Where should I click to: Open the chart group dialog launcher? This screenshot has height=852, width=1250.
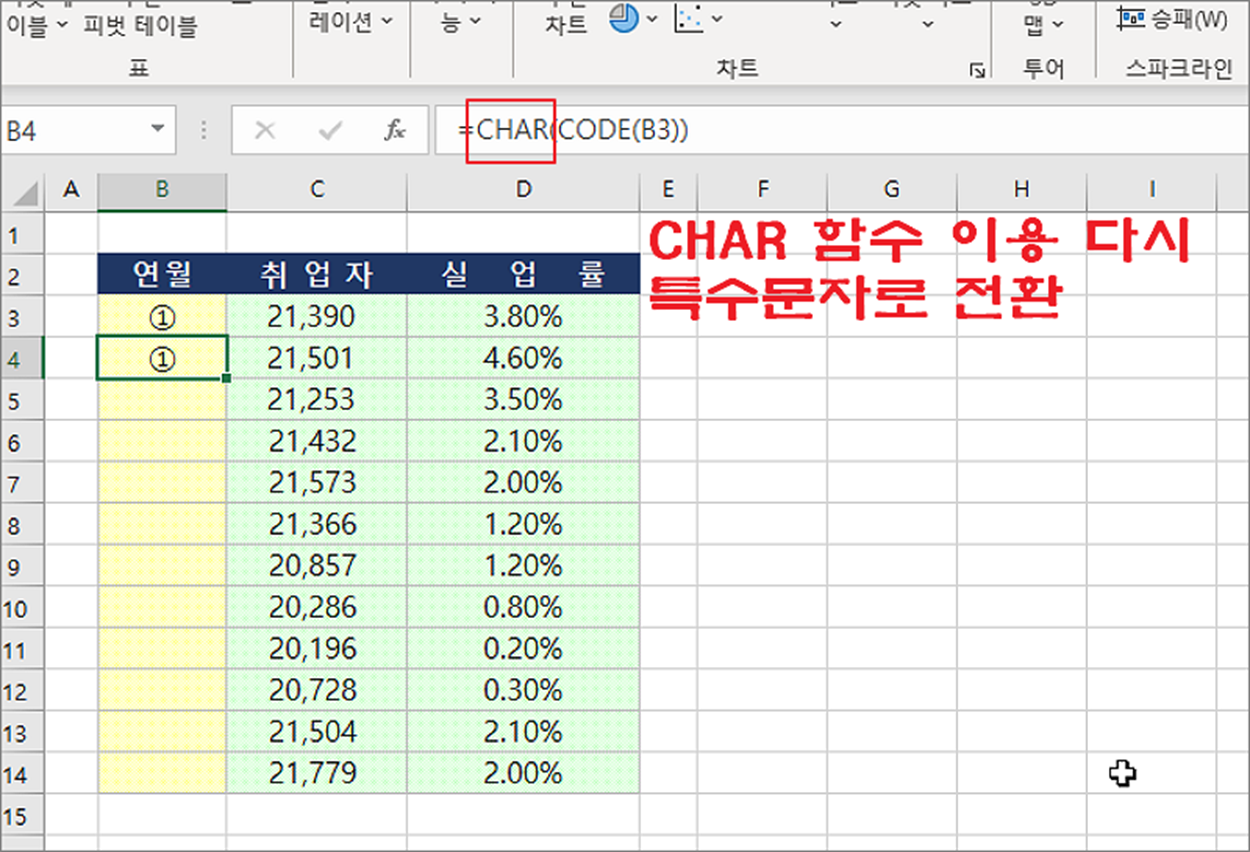(x=977, y=70)
